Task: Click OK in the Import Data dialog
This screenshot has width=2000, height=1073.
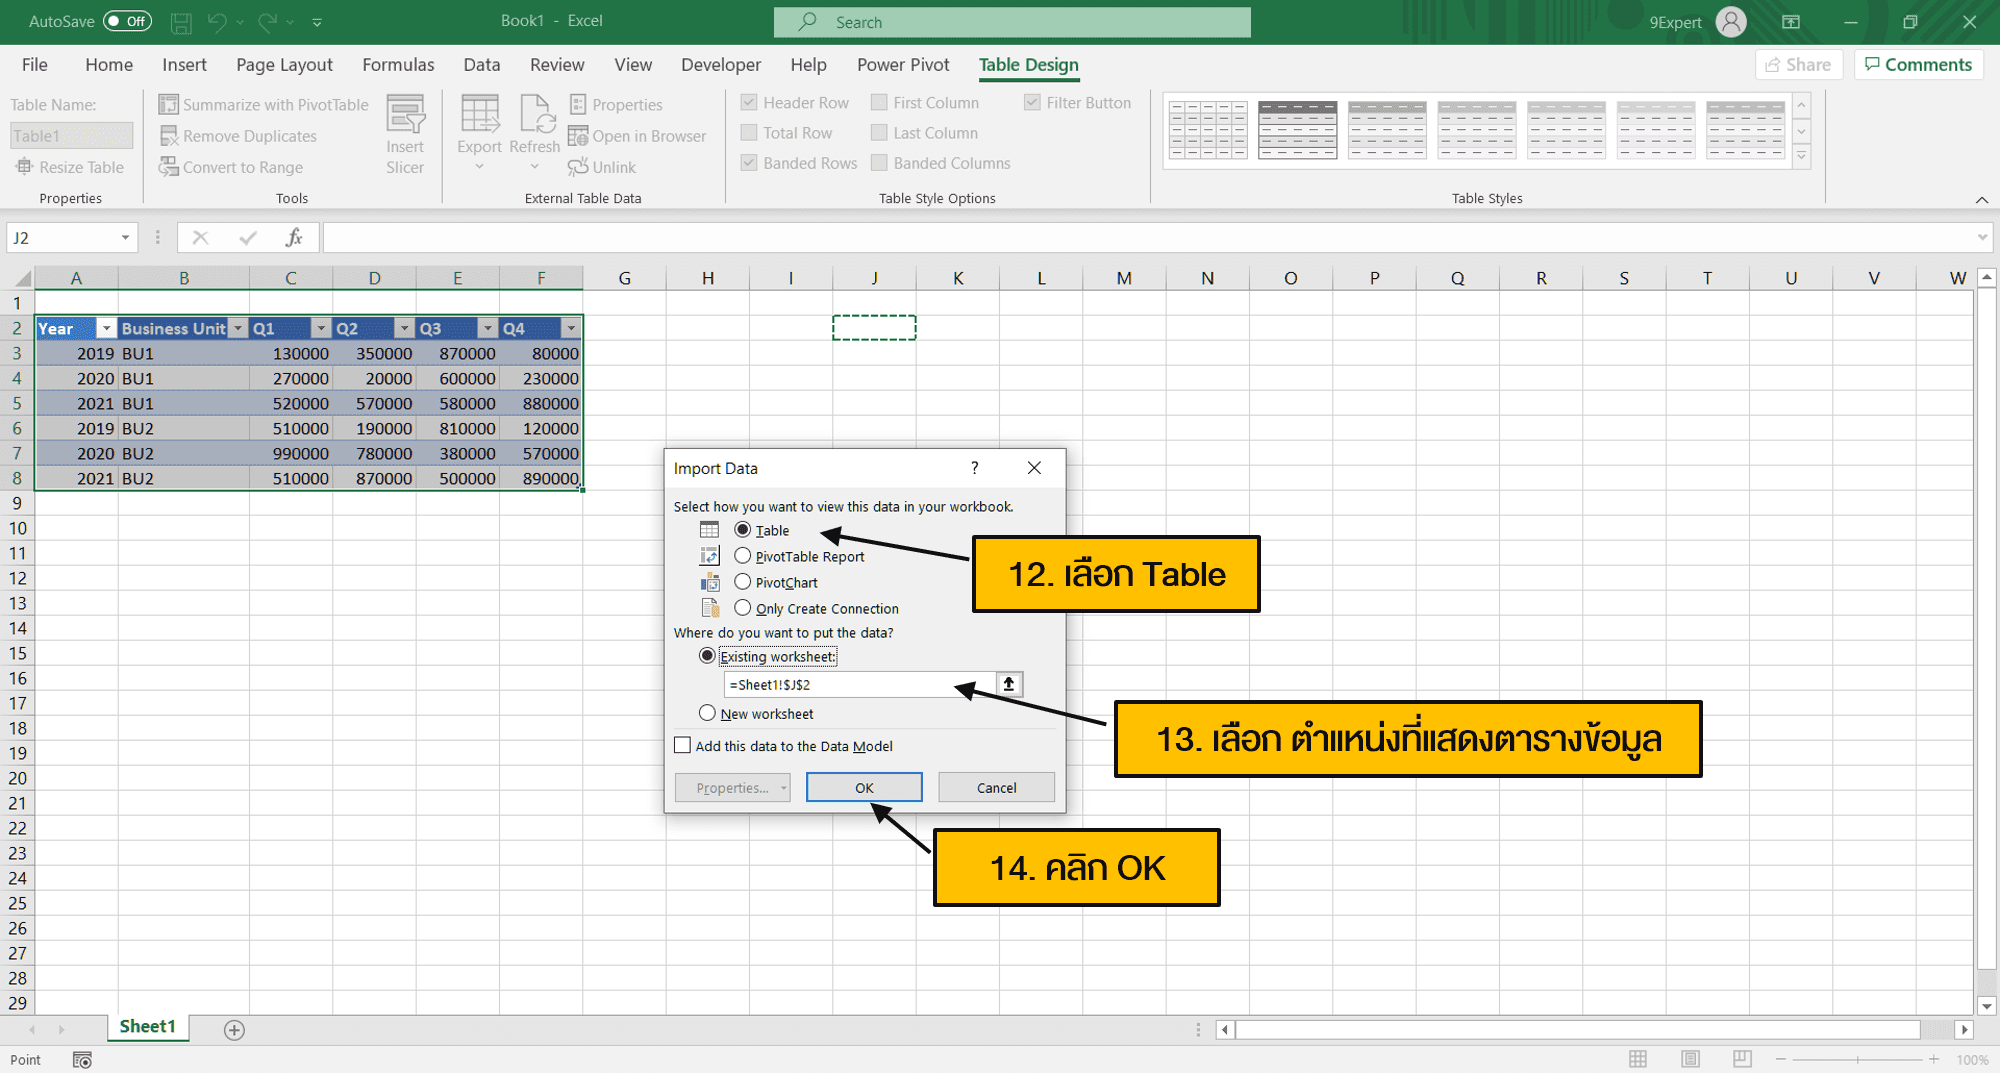Action: [x=862, y=787]
